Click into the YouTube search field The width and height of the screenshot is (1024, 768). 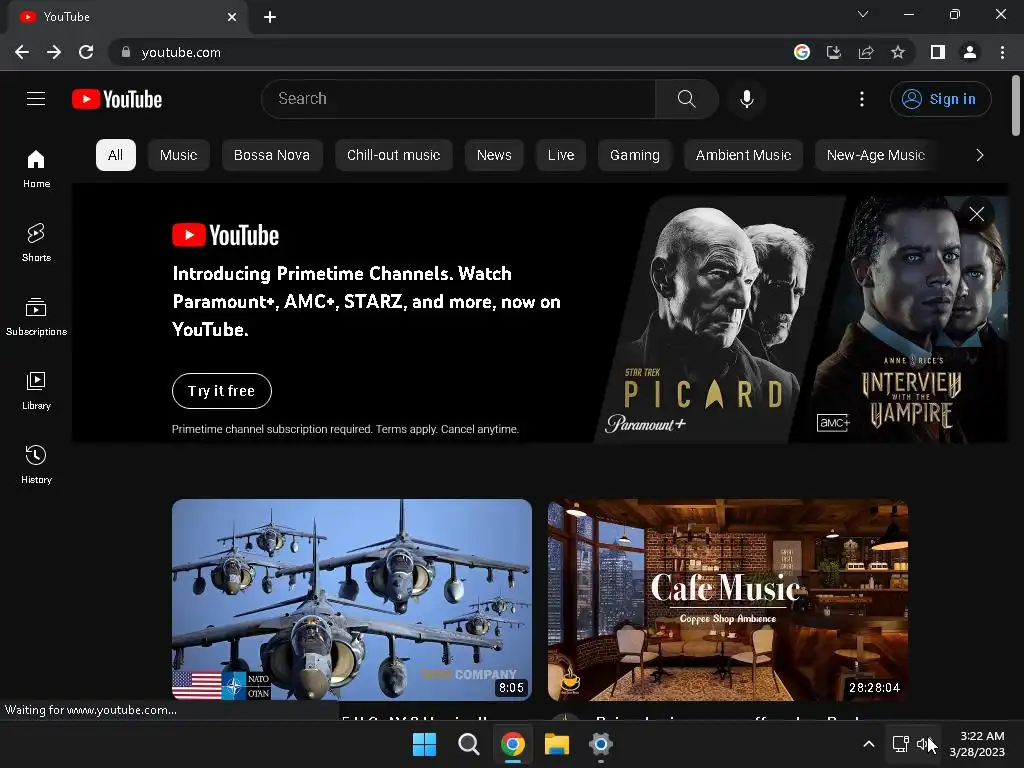[x=458, y=99]
